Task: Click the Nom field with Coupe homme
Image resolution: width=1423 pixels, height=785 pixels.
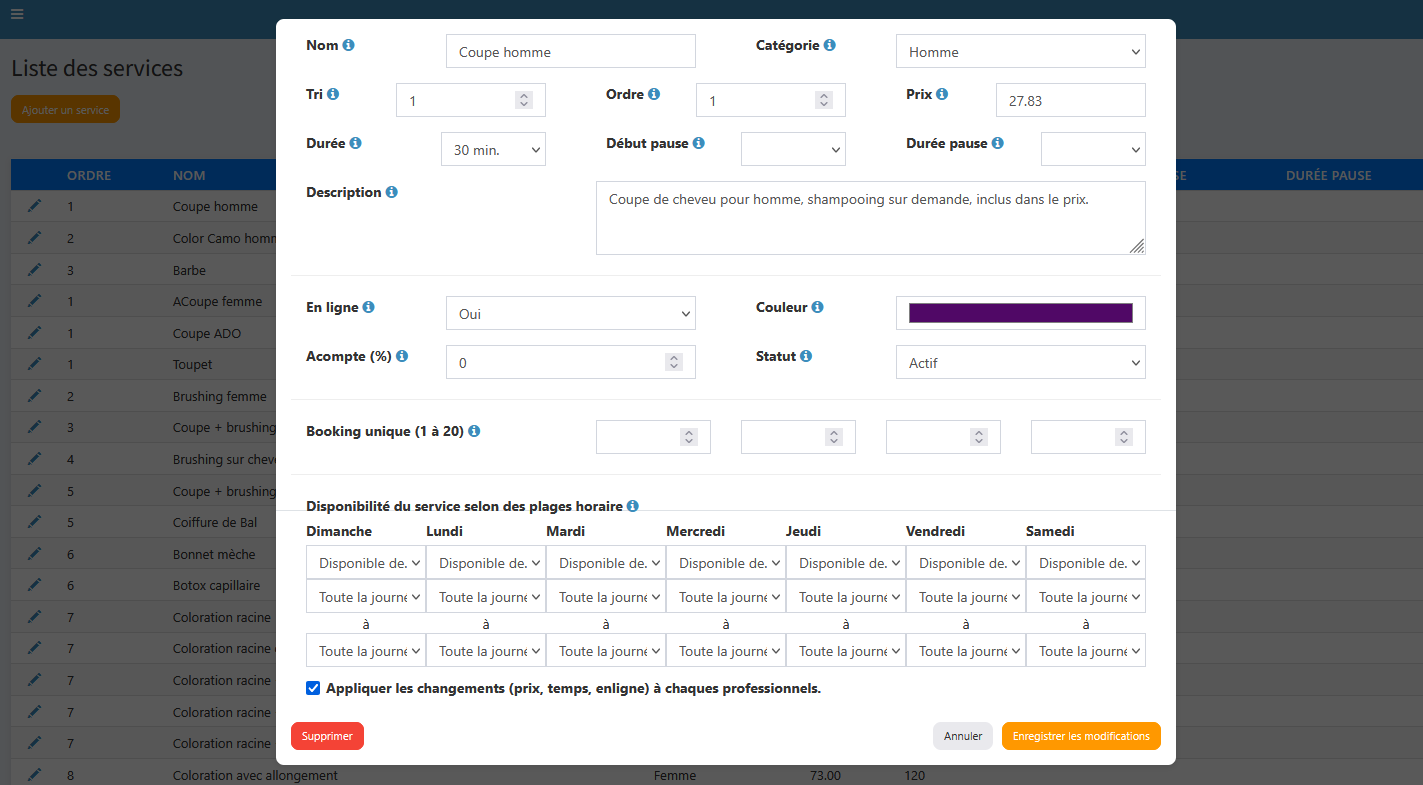Action: (x=570, y=51)
